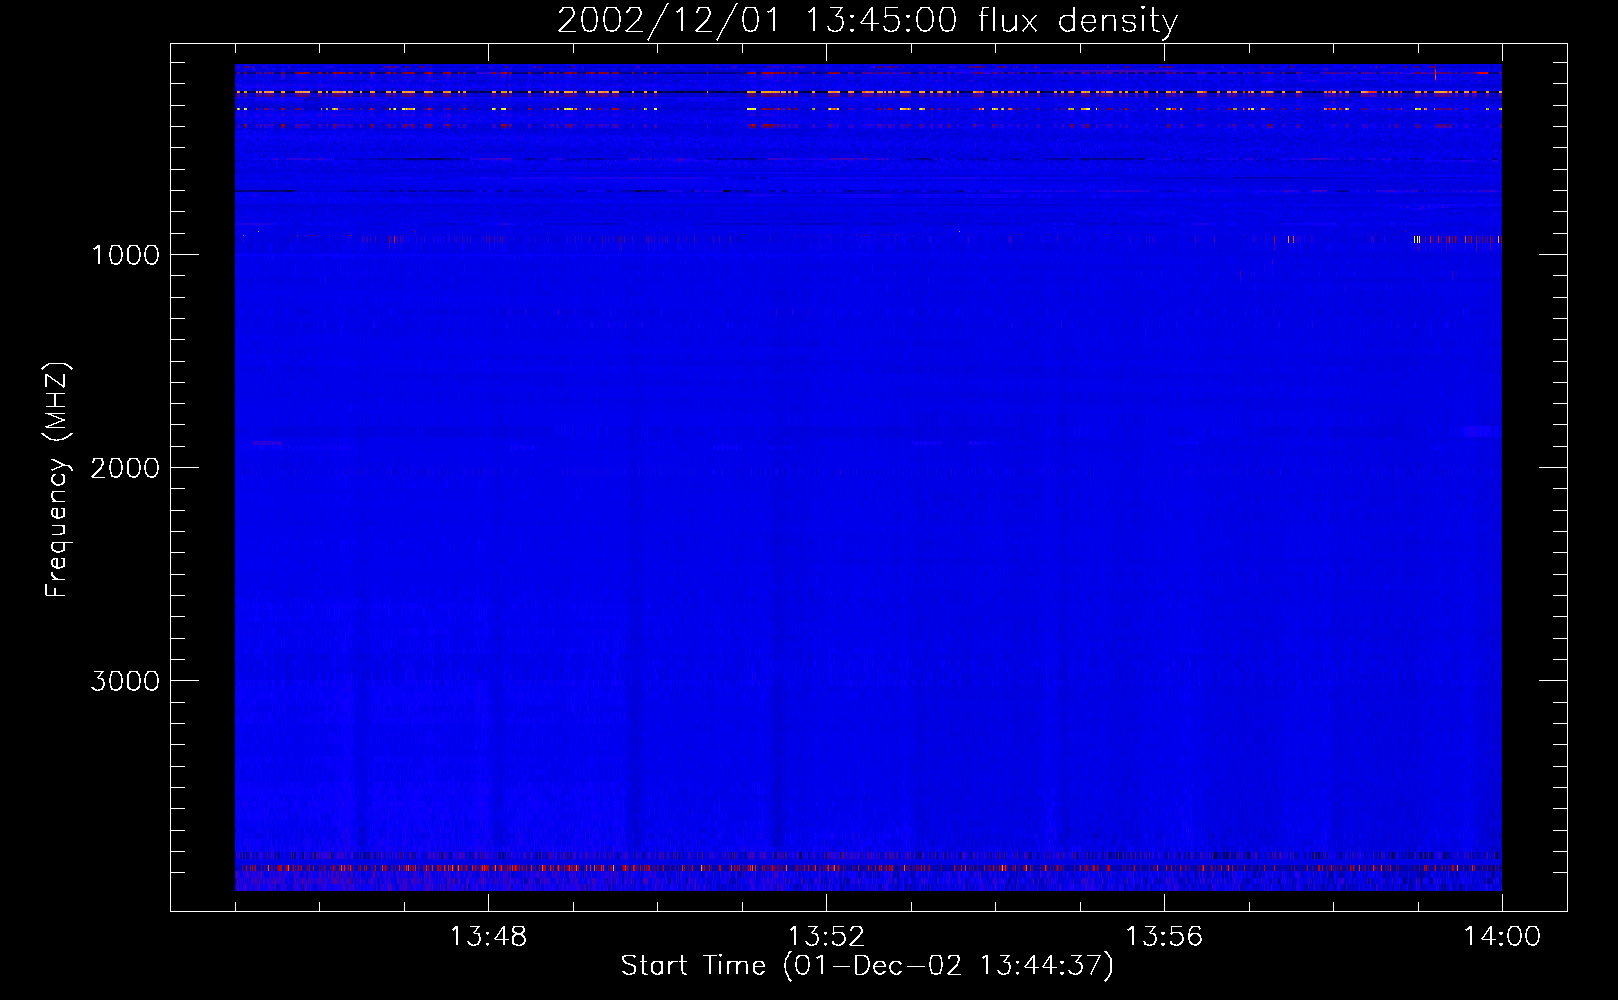Click the 13:48 time tick label
This screenshot has width=1618, height=1000.
click(488, 937)
